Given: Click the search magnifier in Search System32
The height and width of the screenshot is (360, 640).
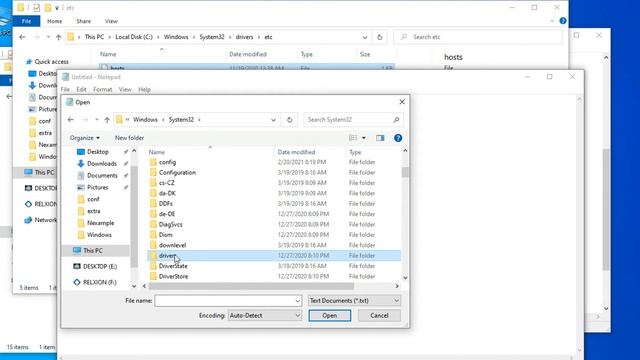Looking at the screenshot, I should point(396,120).
